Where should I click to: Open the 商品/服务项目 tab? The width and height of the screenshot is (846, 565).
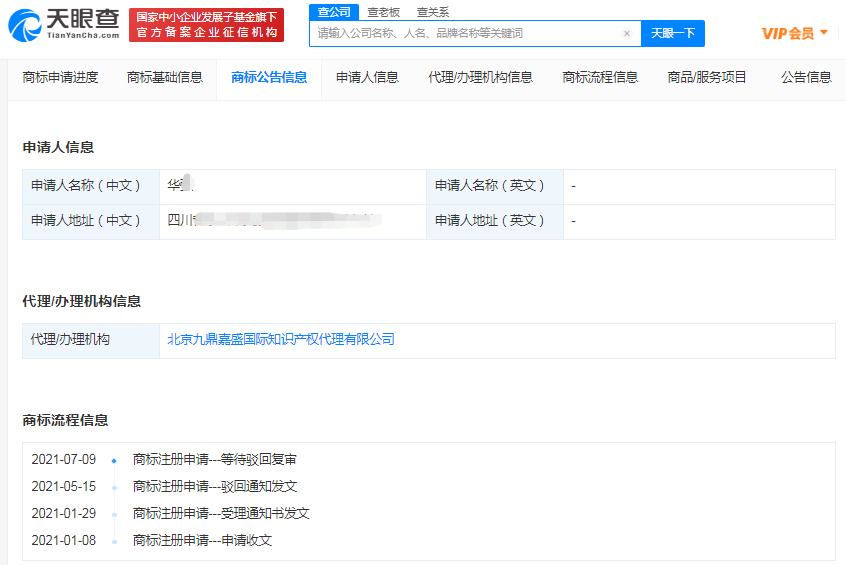[707, 77]
